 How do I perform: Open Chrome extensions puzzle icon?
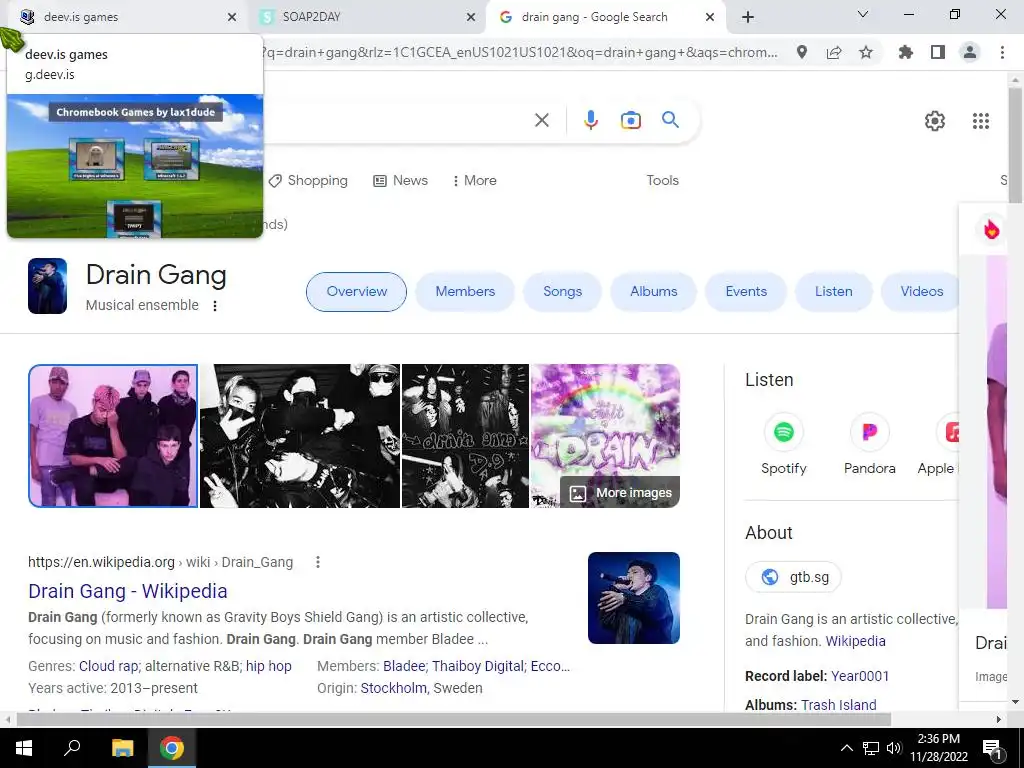click(x=905, y=52)
